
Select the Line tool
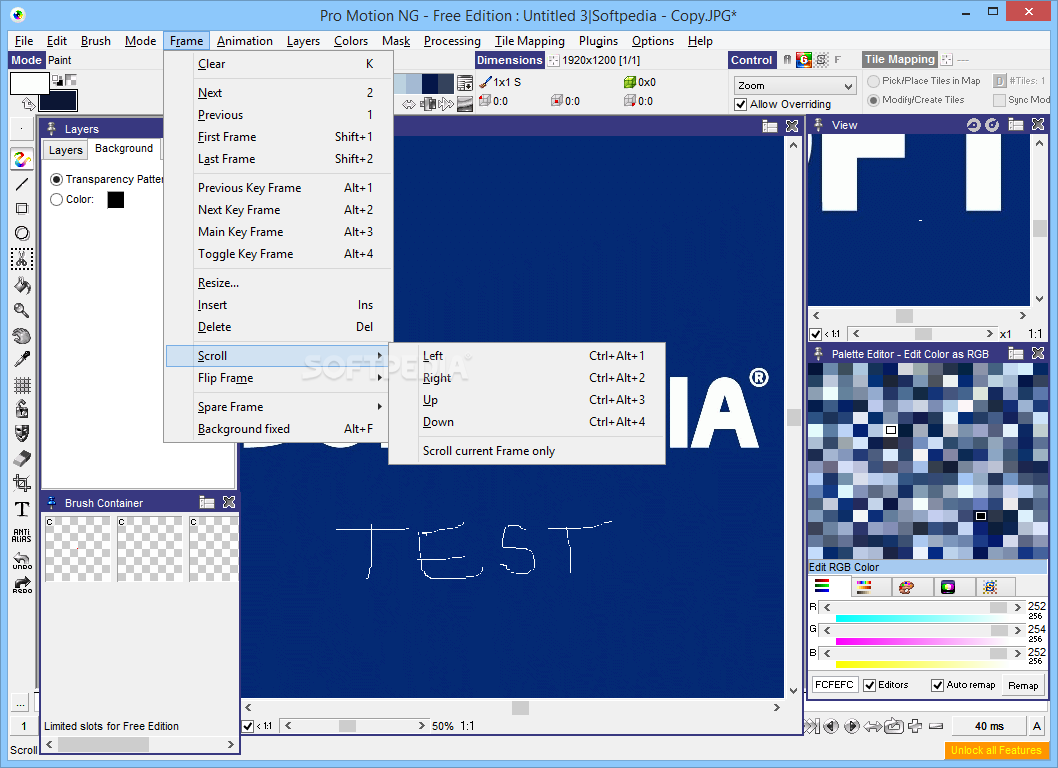coord(22,184)
